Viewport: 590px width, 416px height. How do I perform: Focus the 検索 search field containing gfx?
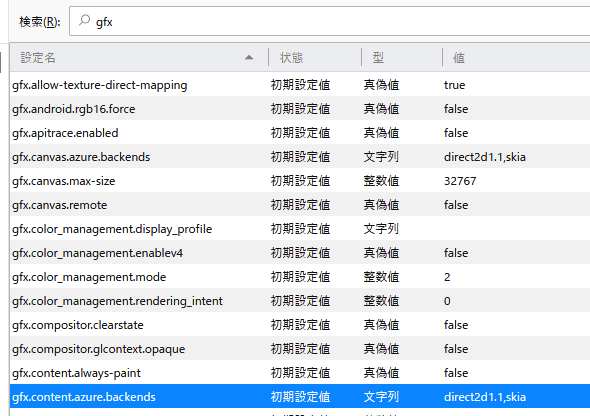point(330,21)
